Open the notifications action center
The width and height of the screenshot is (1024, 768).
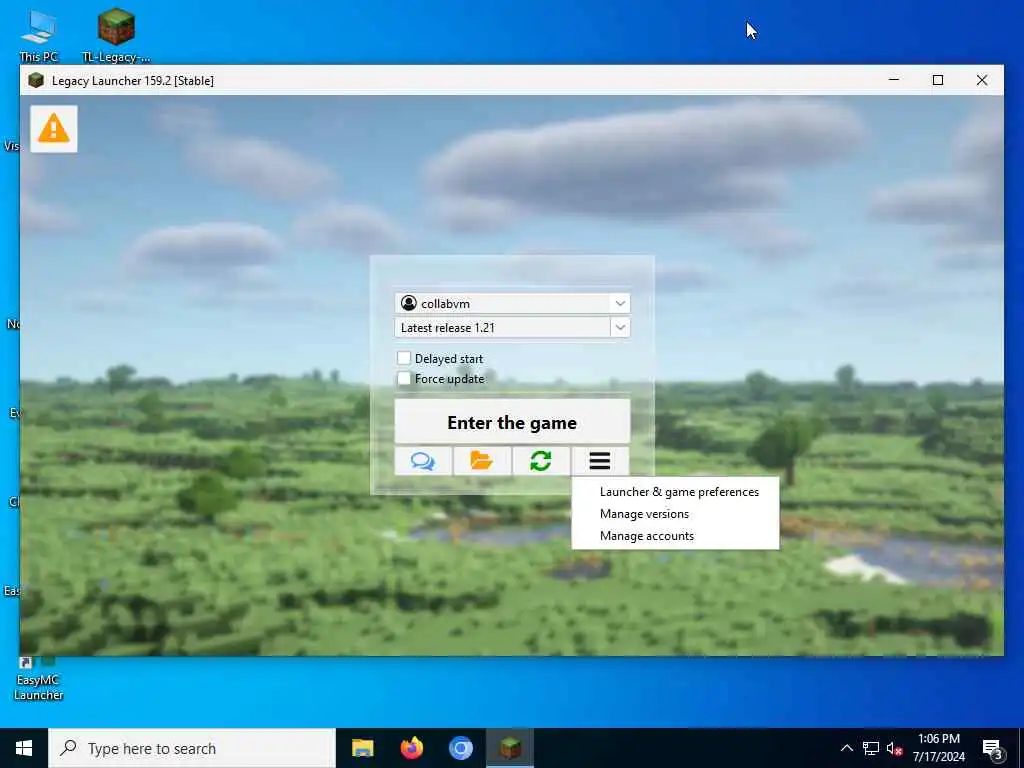pos(993,748)
